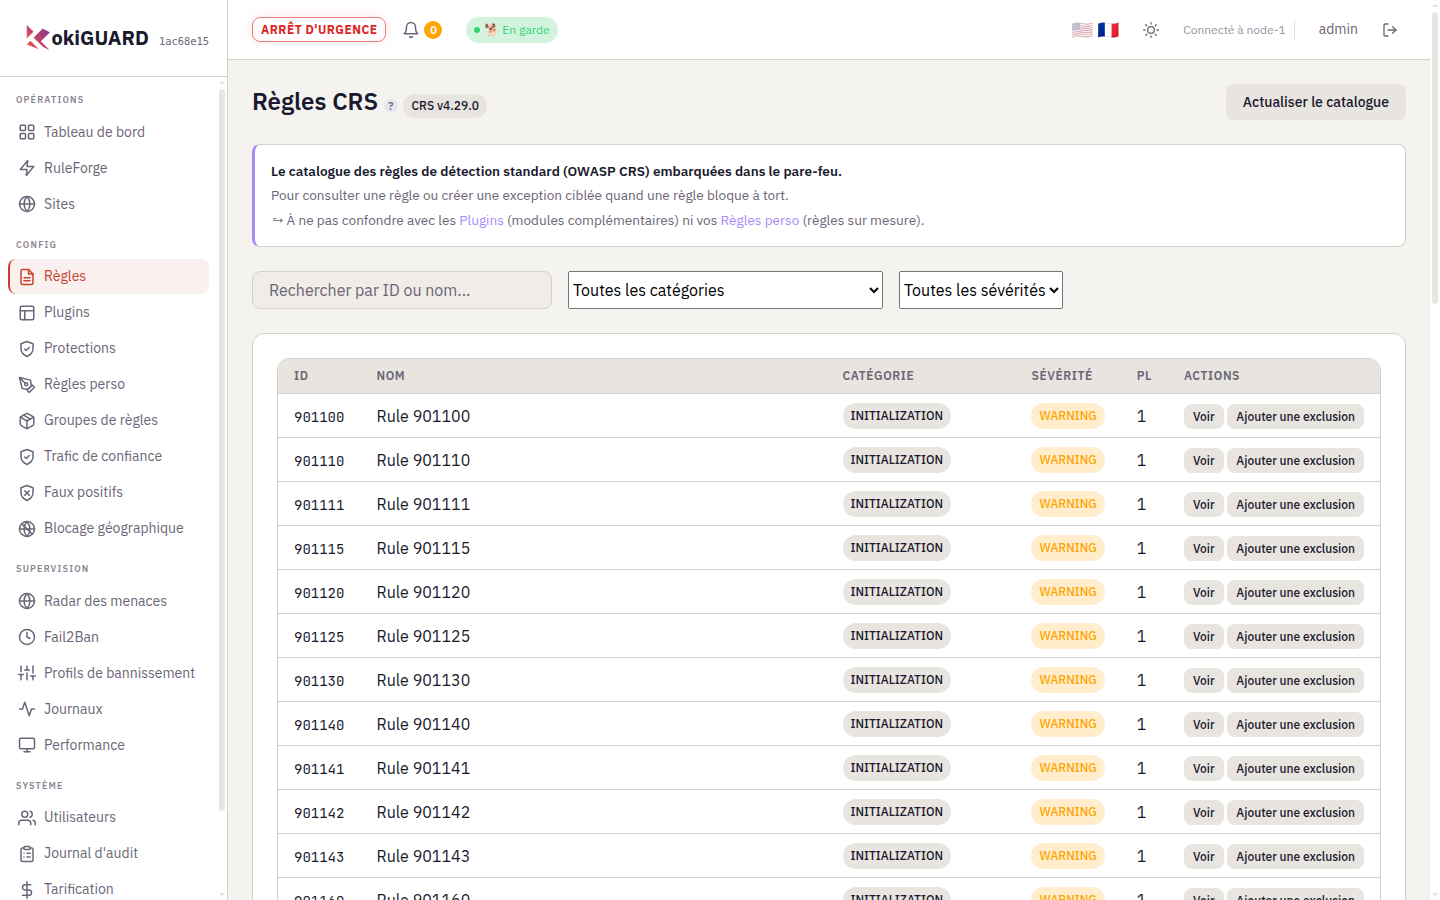Image resolution: width=1440 pixels, height=900 pixels.
Task: Click the Tarification dollar icon
Action: [x=27, y=889]
